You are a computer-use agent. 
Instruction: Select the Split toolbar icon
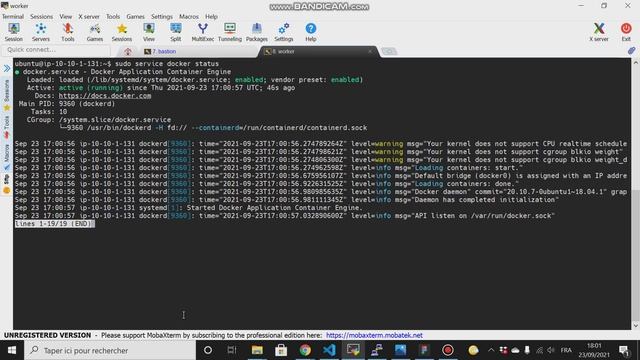(176, 32)
